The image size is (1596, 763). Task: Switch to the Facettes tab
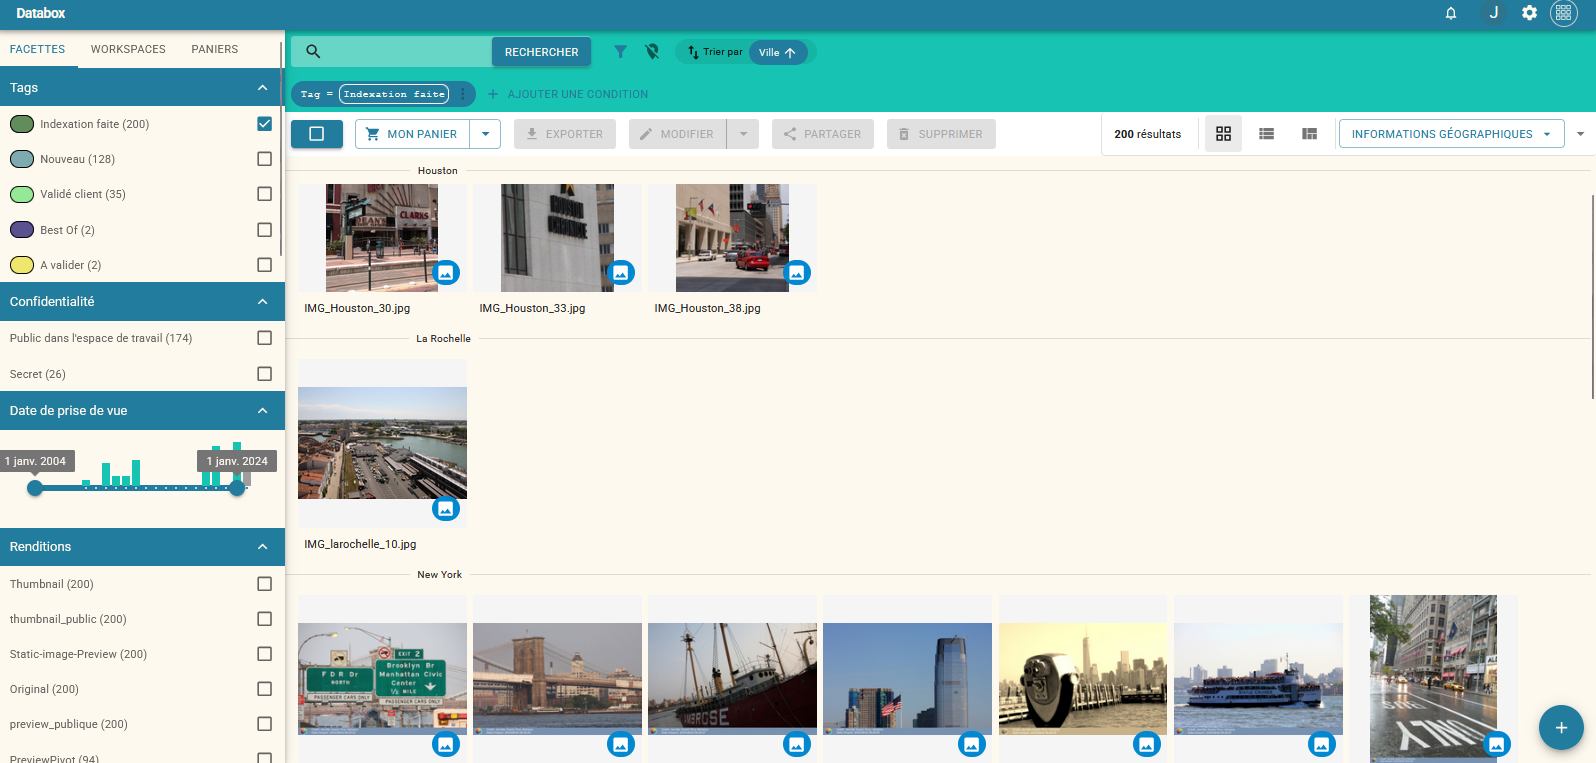point(38,49)
